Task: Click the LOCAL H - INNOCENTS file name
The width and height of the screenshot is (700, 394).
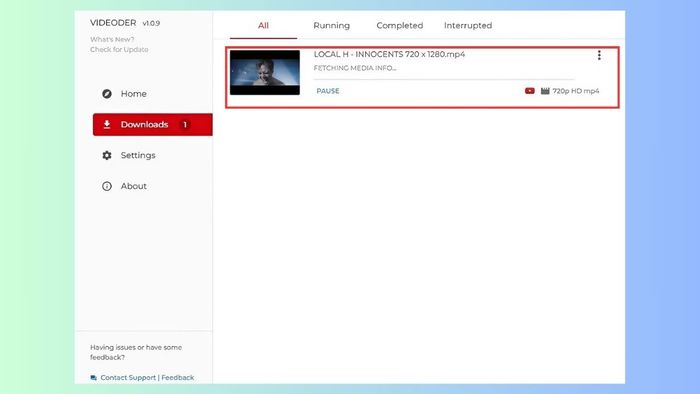Action: click(389, 54)
